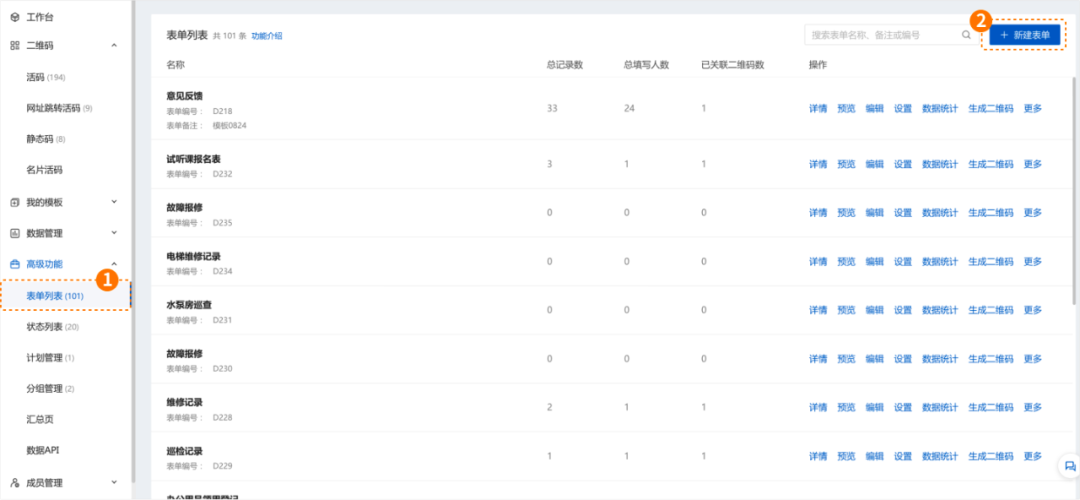Click 生成二维码 for 巡检记录
Viewport: 1080px width, 500px height.
(x=990, y=456)
